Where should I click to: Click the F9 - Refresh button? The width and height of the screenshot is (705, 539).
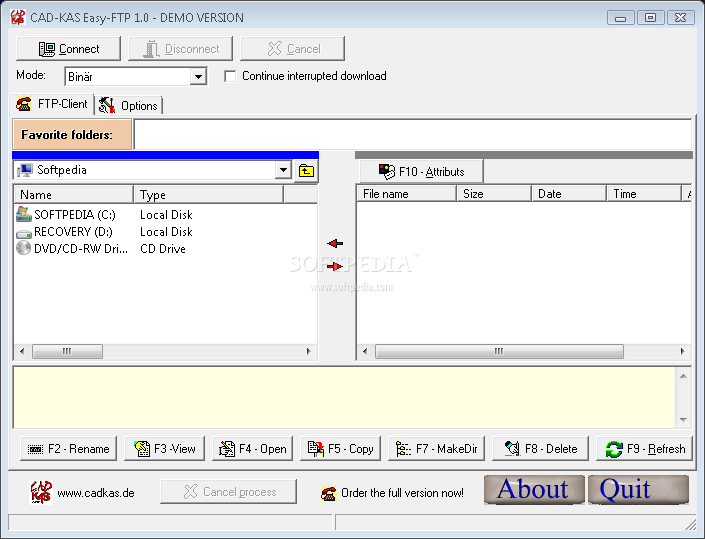[x=644, y=449]
